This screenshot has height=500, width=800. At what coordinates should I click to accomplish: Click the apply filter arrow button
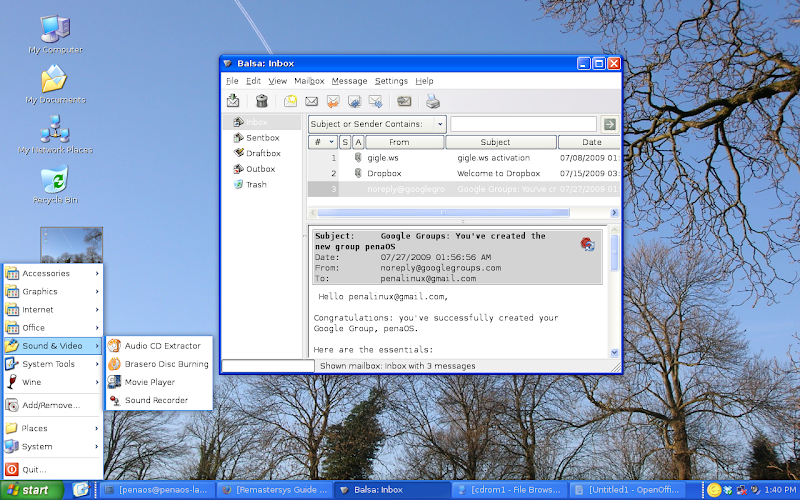point(610,124)
